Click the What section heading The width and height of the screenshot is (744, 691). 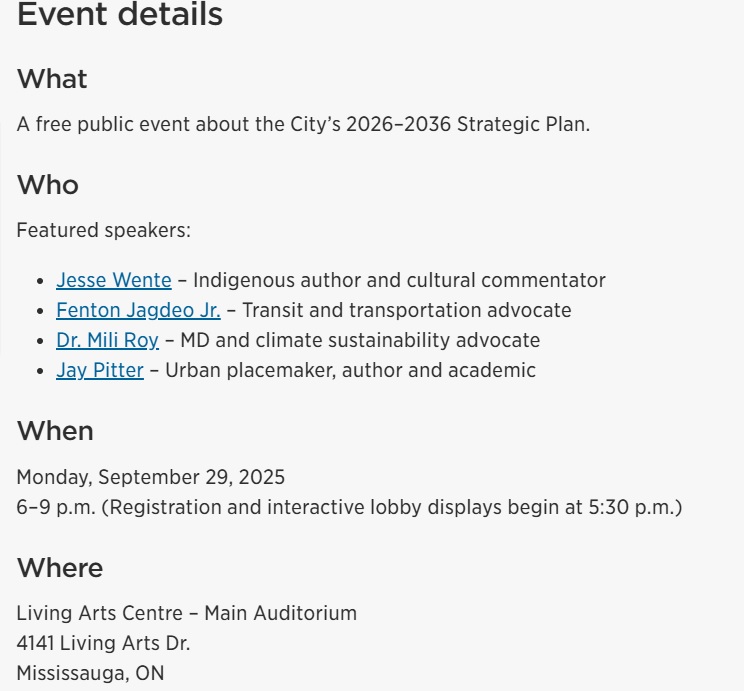tap(52, 78)
